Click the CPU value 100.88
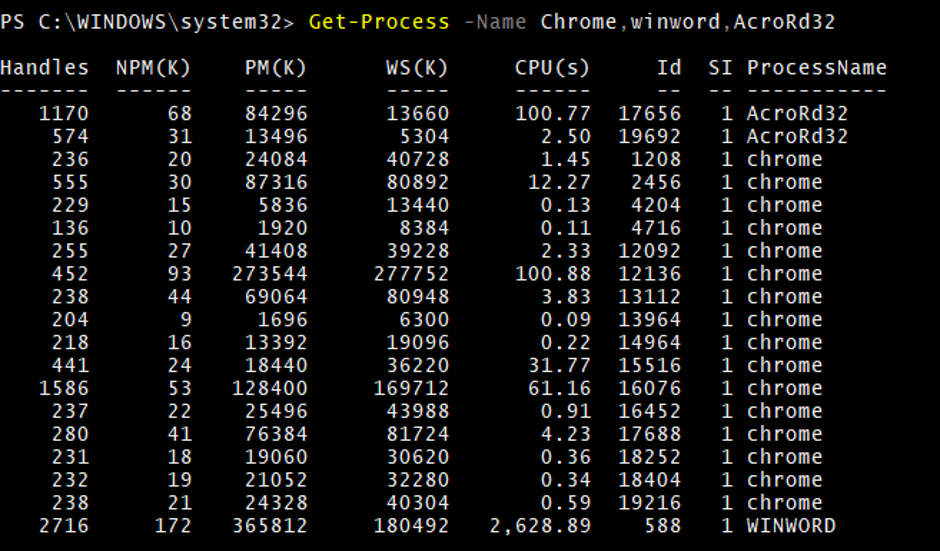The image size is (940, 551). click(553, 274)
